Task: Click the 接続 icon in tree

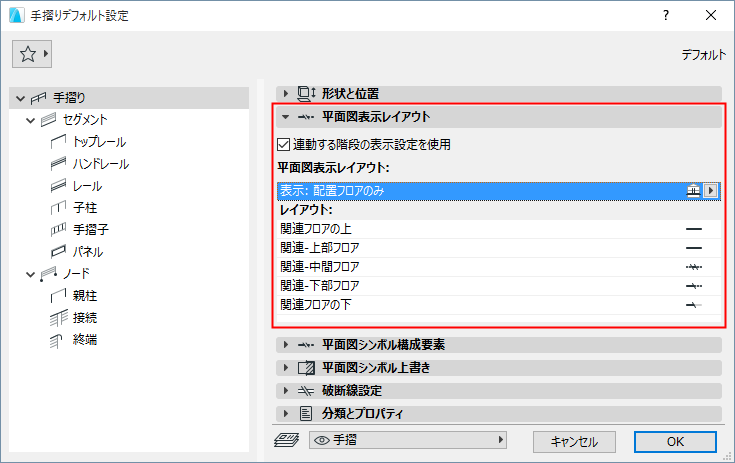Action: point(58,318)
